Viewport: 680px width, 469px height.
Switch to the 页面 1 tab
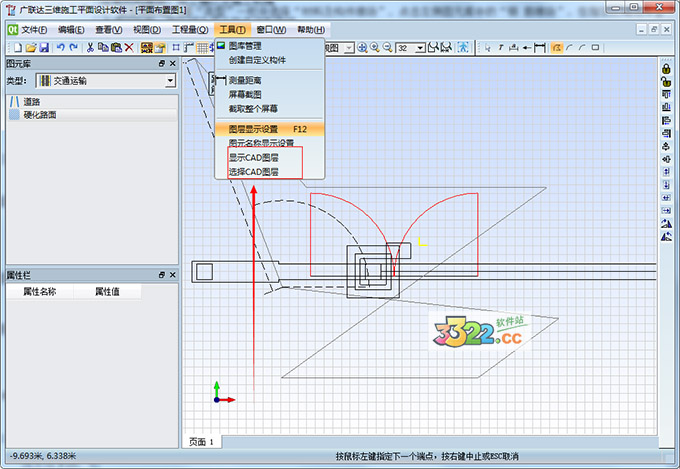(201, 441)
